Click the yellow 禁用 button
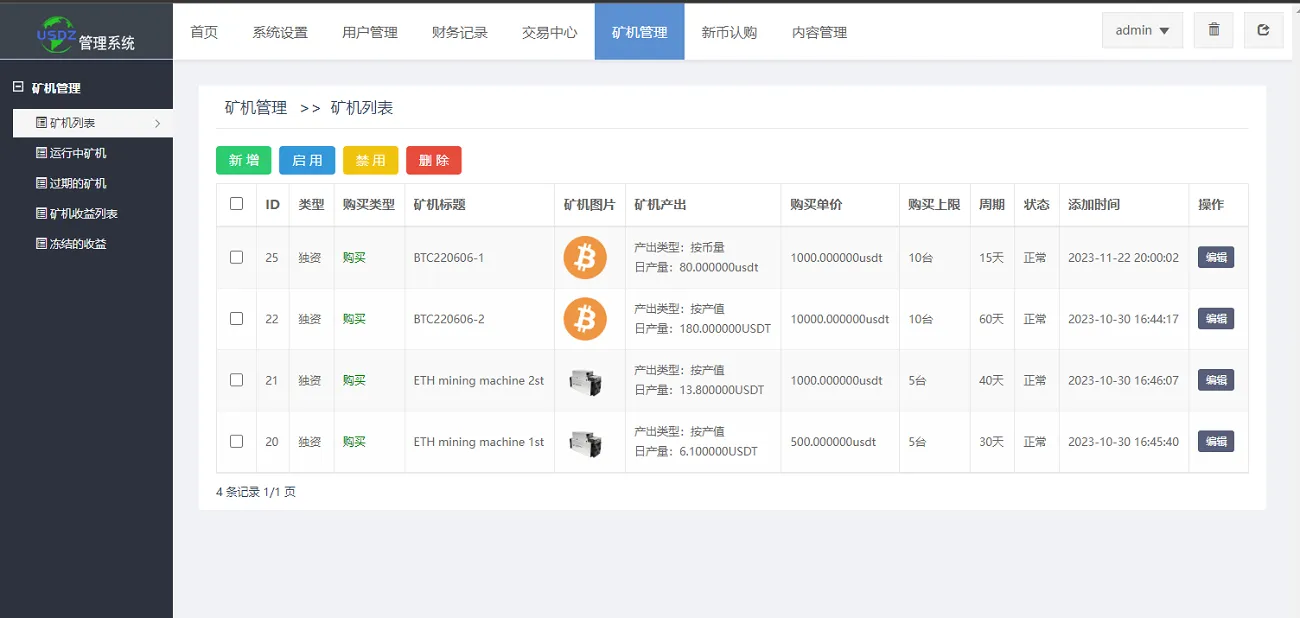1300x618 pixels. 370,160
